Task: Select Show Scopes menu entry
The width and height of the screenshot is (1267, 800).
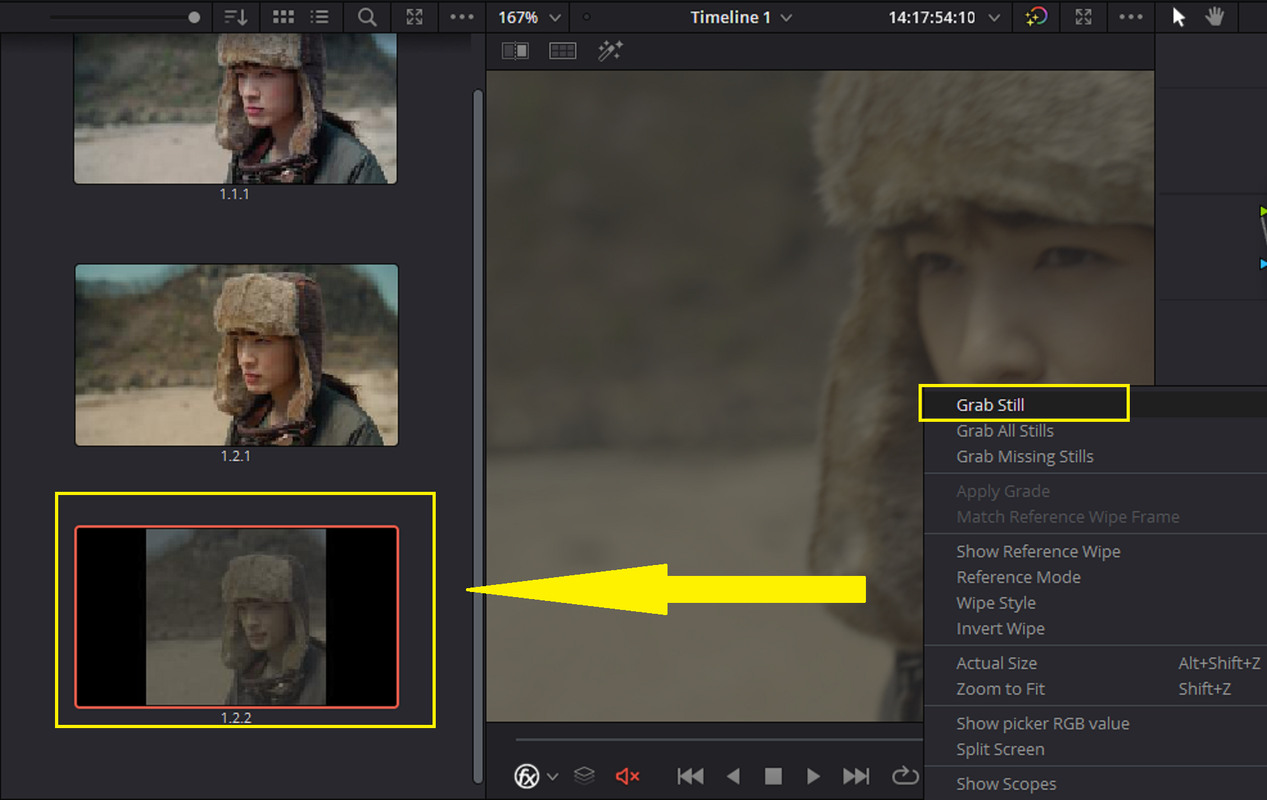Action: (x=1006, y=785)
